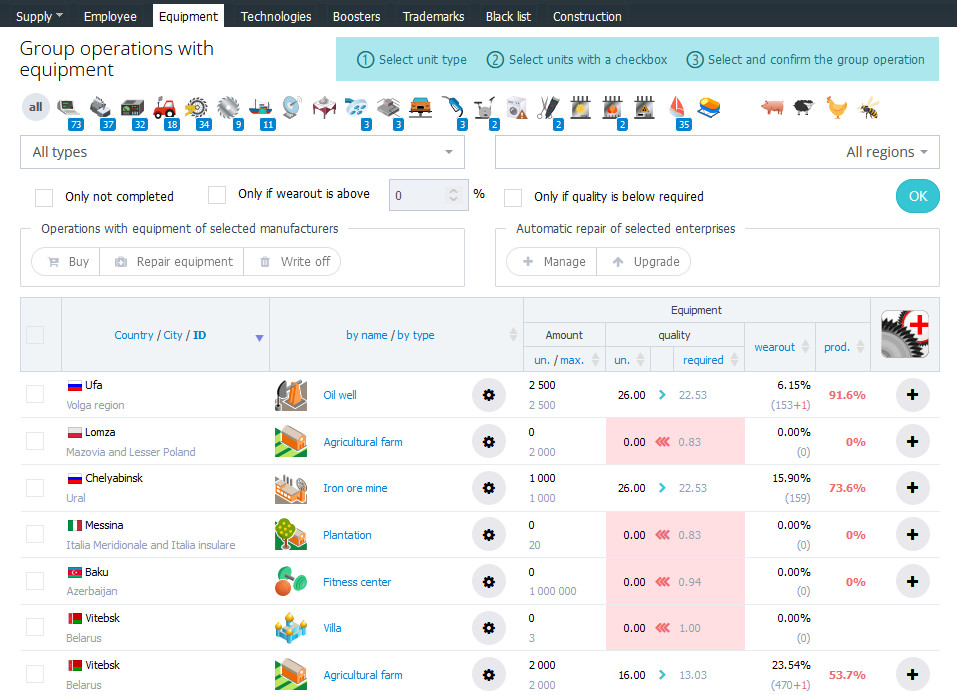Click plus button in Iron ore mine row
The height and width of the screenshot is (695, 957).
coord(912,488)
